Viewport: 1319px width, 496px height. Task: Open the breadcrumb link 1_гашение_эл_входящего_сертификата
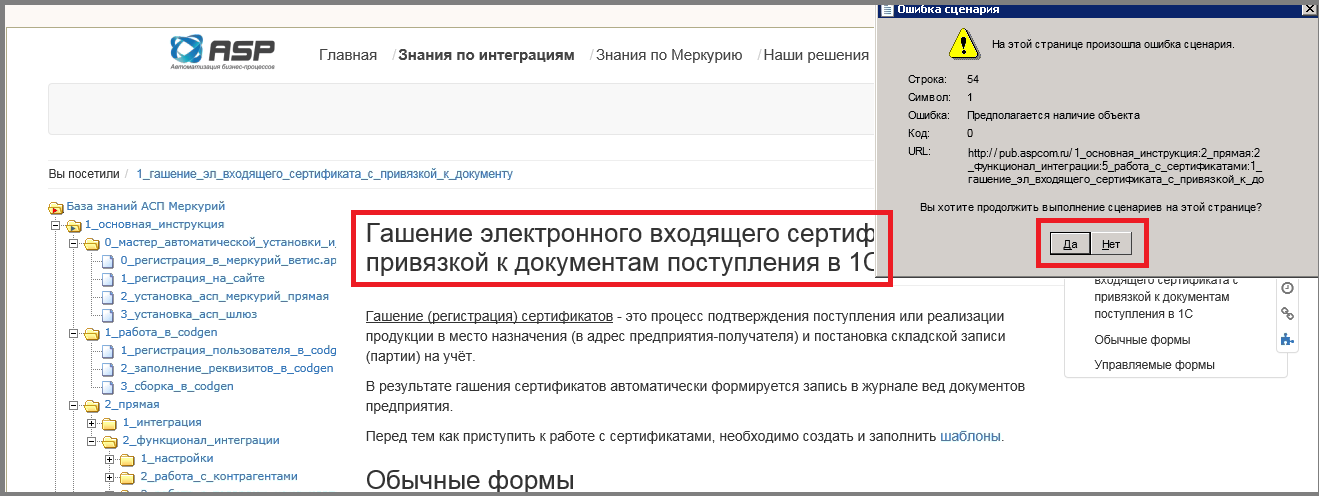(324, 174)
